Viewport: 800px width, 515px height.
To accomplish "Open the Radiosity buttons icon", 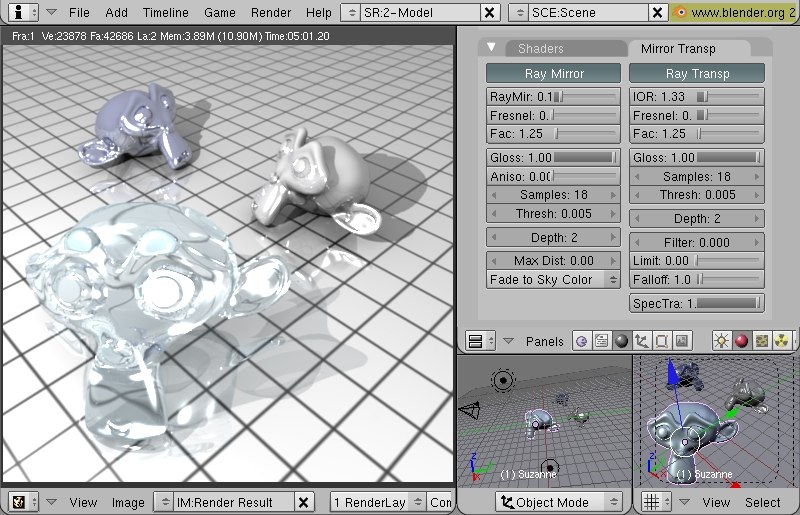I will tap(782, 341).
